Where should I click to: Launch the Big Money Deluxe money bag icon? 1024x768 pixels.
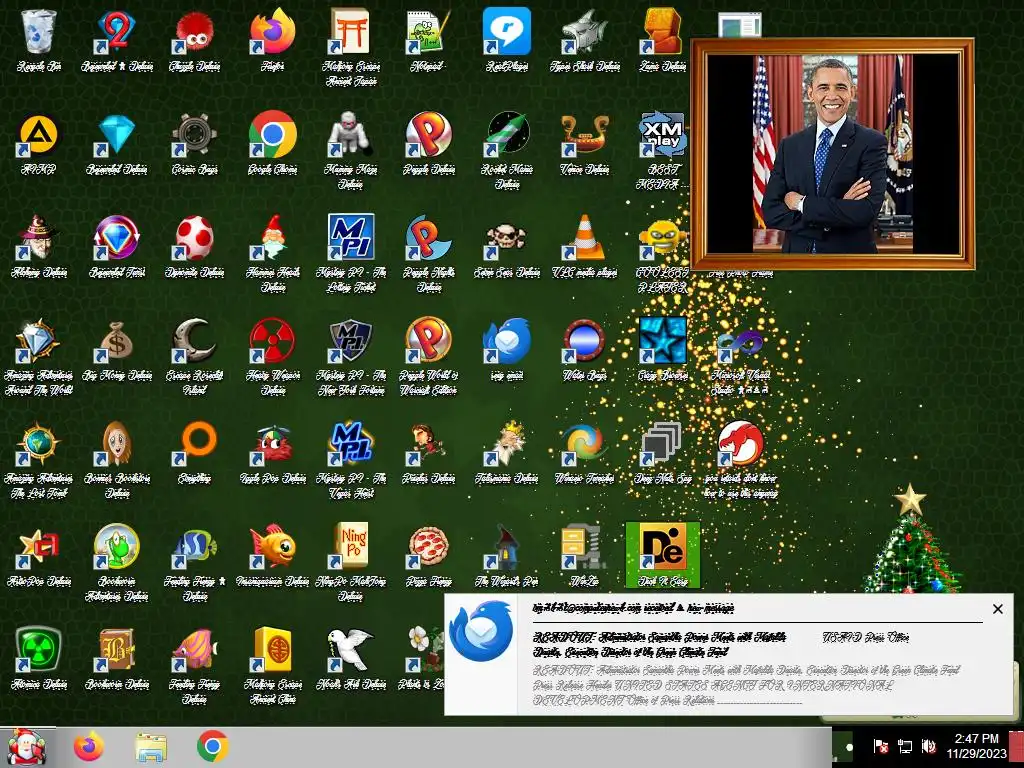coord(117,340)
